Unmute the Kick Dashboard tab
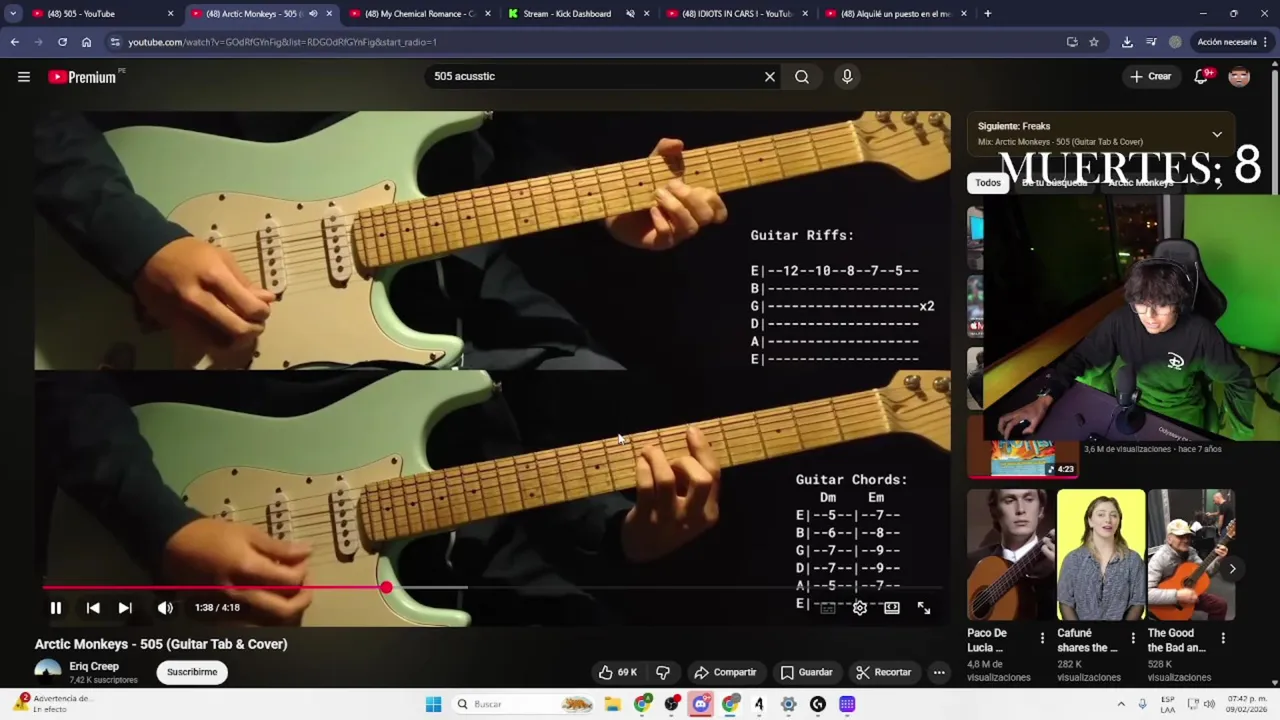Image resolution: width=1280 pixels, height=720 pixels. click(630, 14)
